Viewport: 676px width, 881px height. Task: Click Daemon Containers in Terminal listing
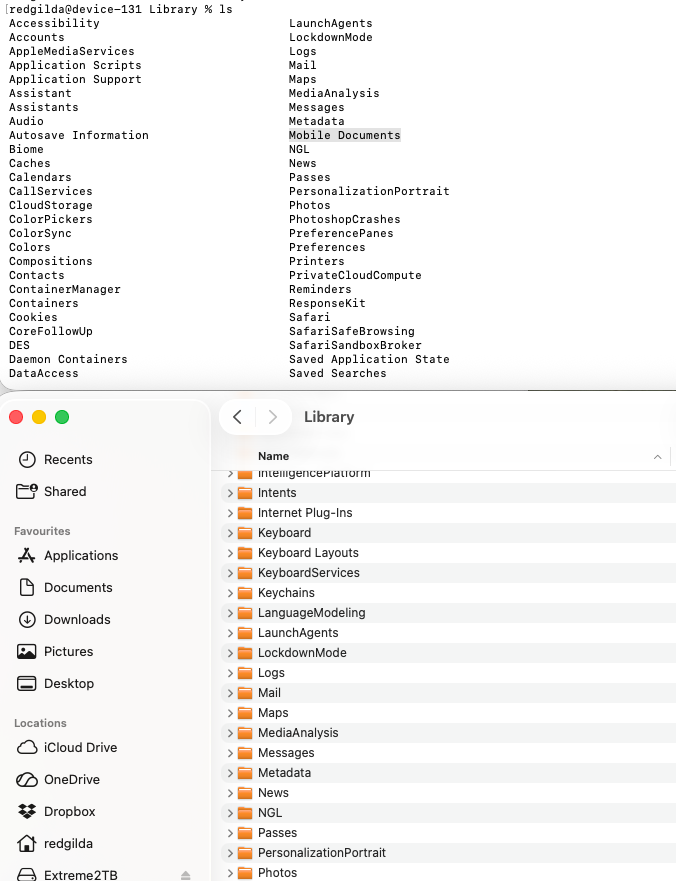tap(68, 359)
